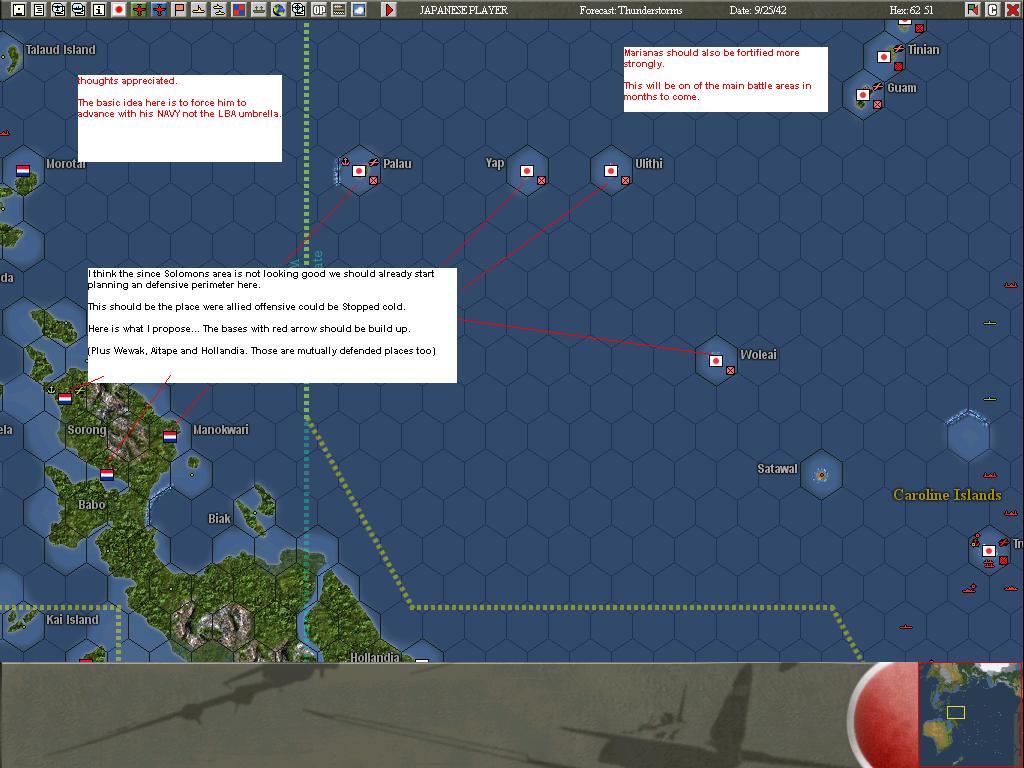Click the airfield icon at Guam
Screen dimensions: 1024x768
(878, 86)
